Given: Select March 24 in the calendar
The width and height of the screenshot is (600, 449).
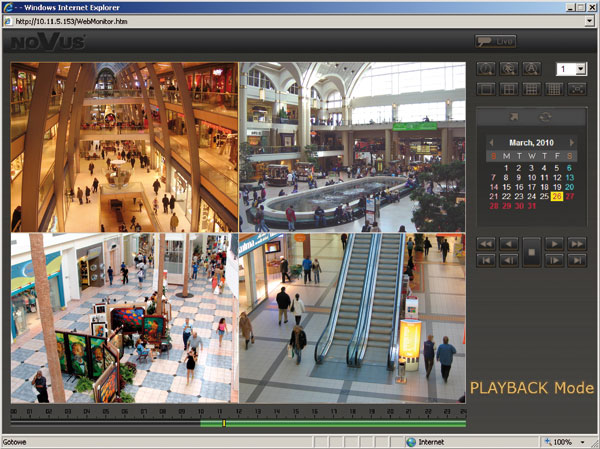Looking at the screenshot, I should (x=532, y=196).
